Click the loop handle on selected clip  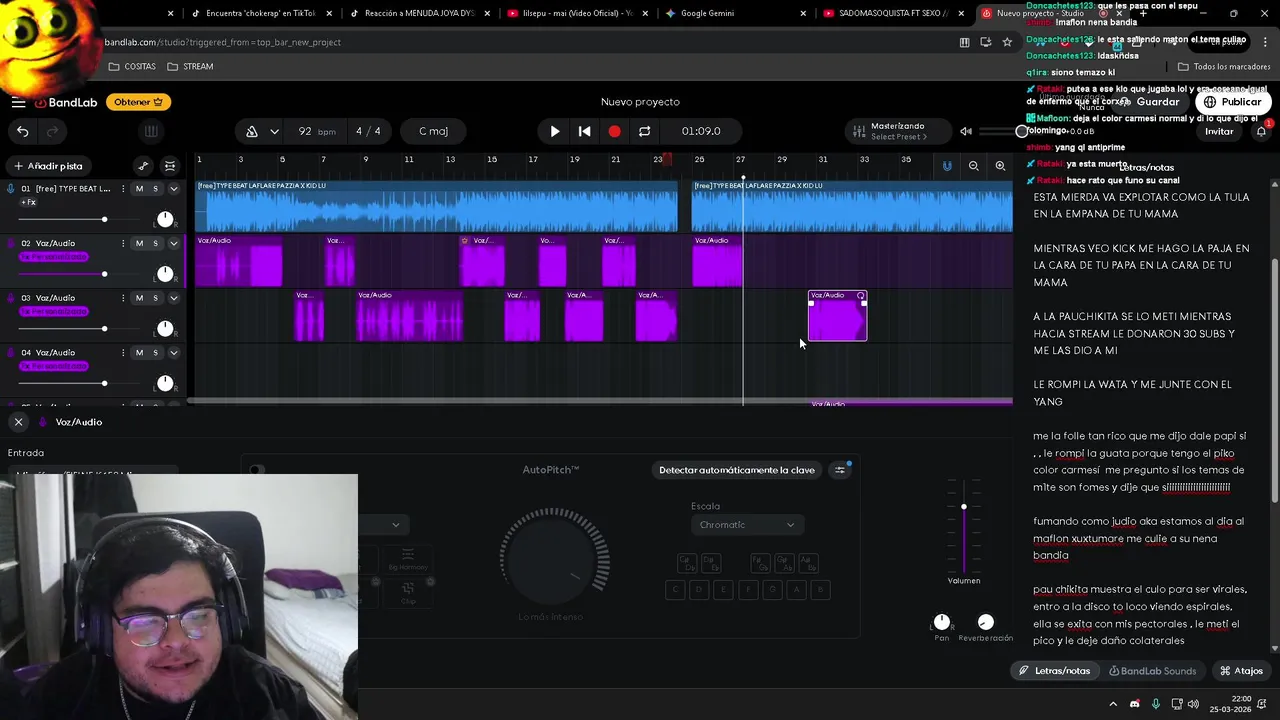[861, 296]
